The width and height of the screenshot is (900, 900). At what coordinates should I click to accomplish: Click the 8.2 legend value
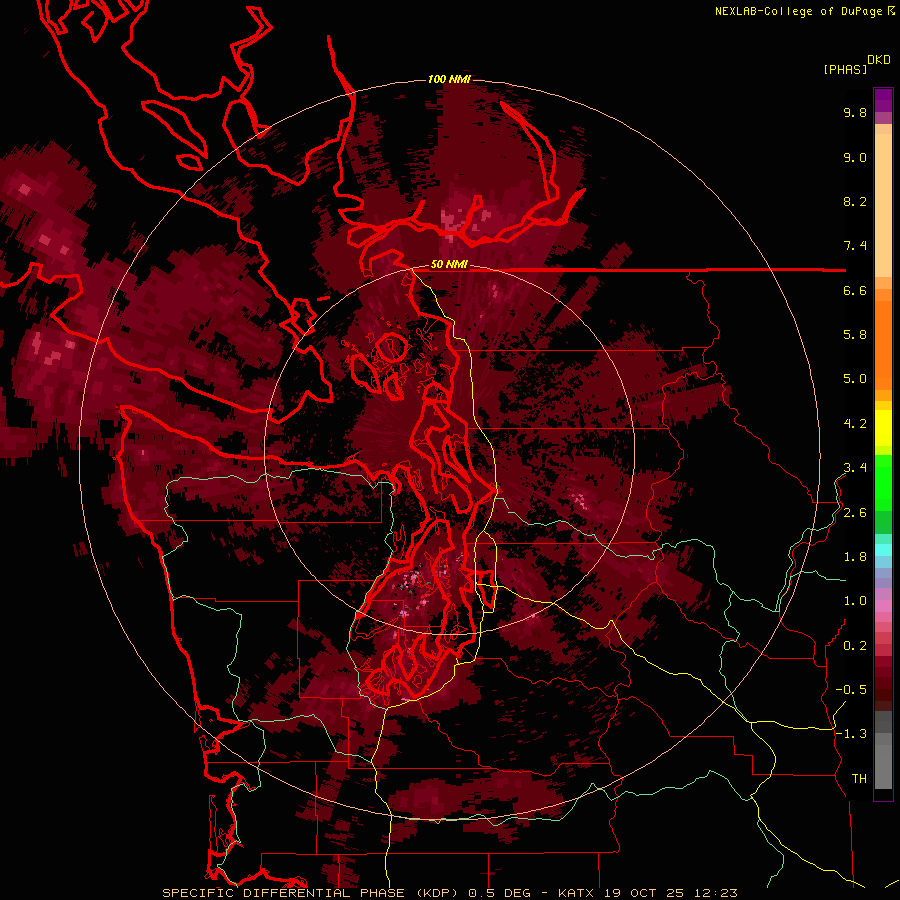click(x=855, y=201)
